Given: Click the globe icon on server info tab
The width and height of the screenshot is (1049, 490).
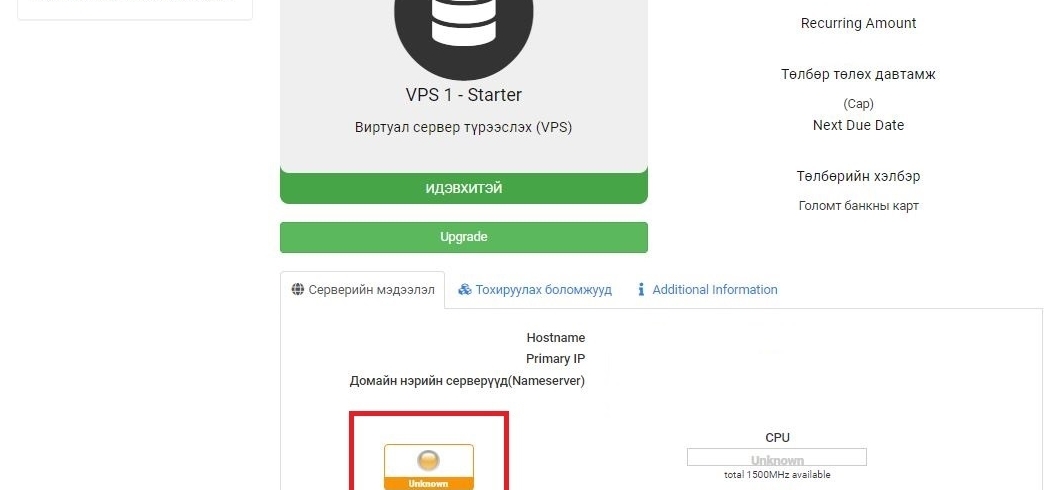Looking at the screenshot, I should (298, 290).
